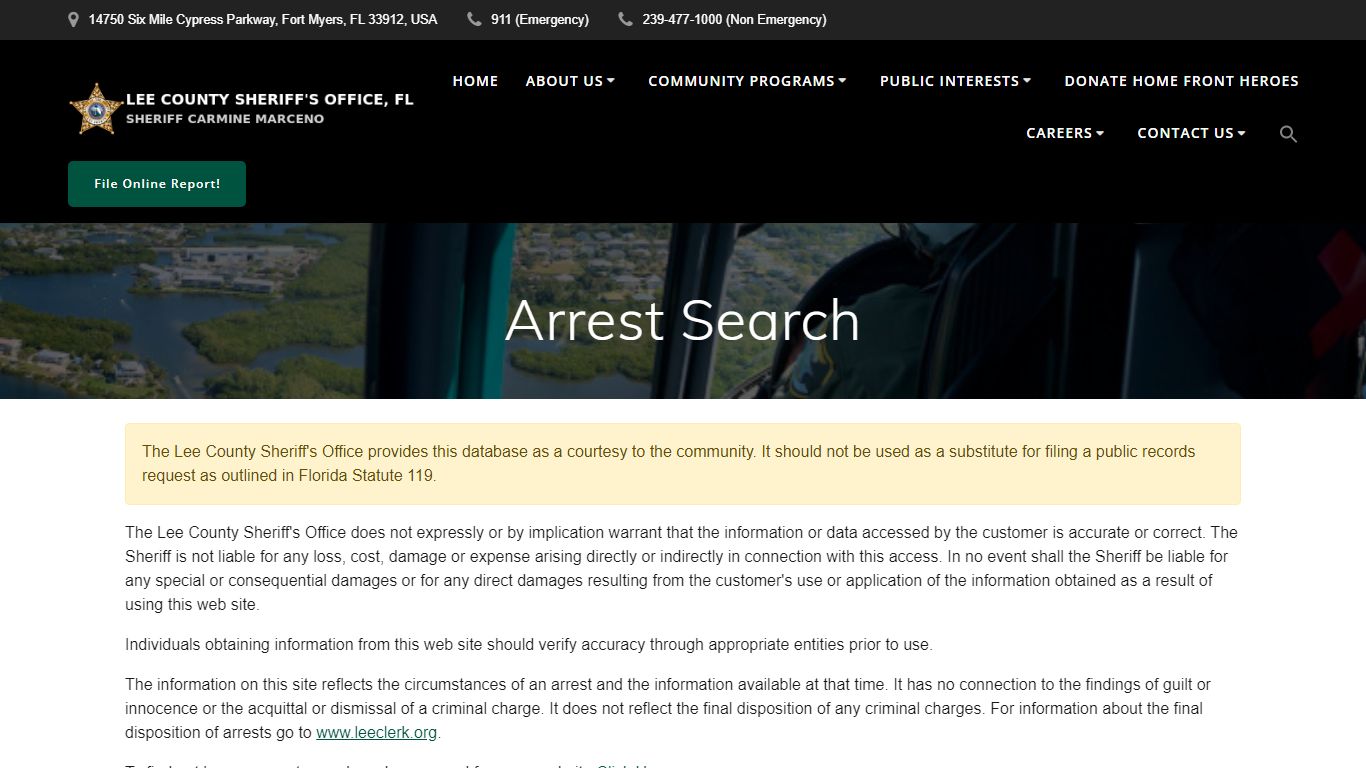The image size is (1366, 768).
Task: Click the 14750 Six Mile Cypress Parkway address
Action: pos(262,19)
